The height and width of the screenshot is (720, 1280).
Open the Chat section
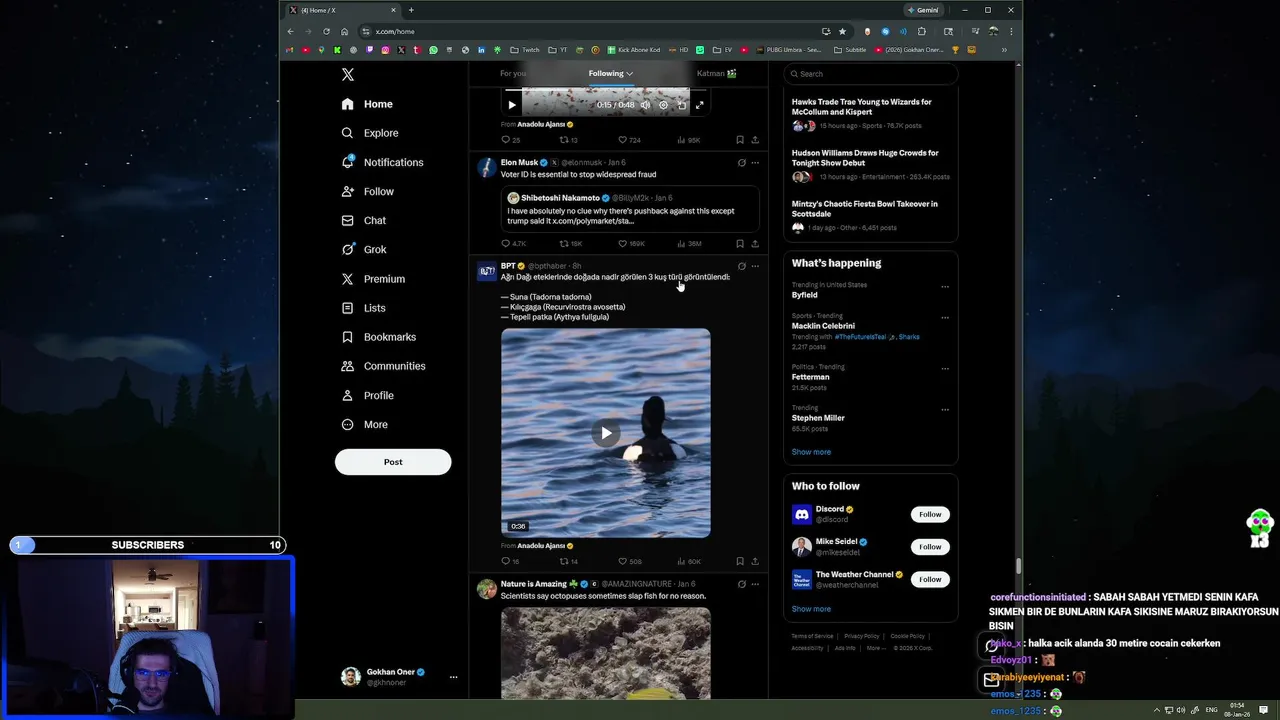tap(363, 220)
